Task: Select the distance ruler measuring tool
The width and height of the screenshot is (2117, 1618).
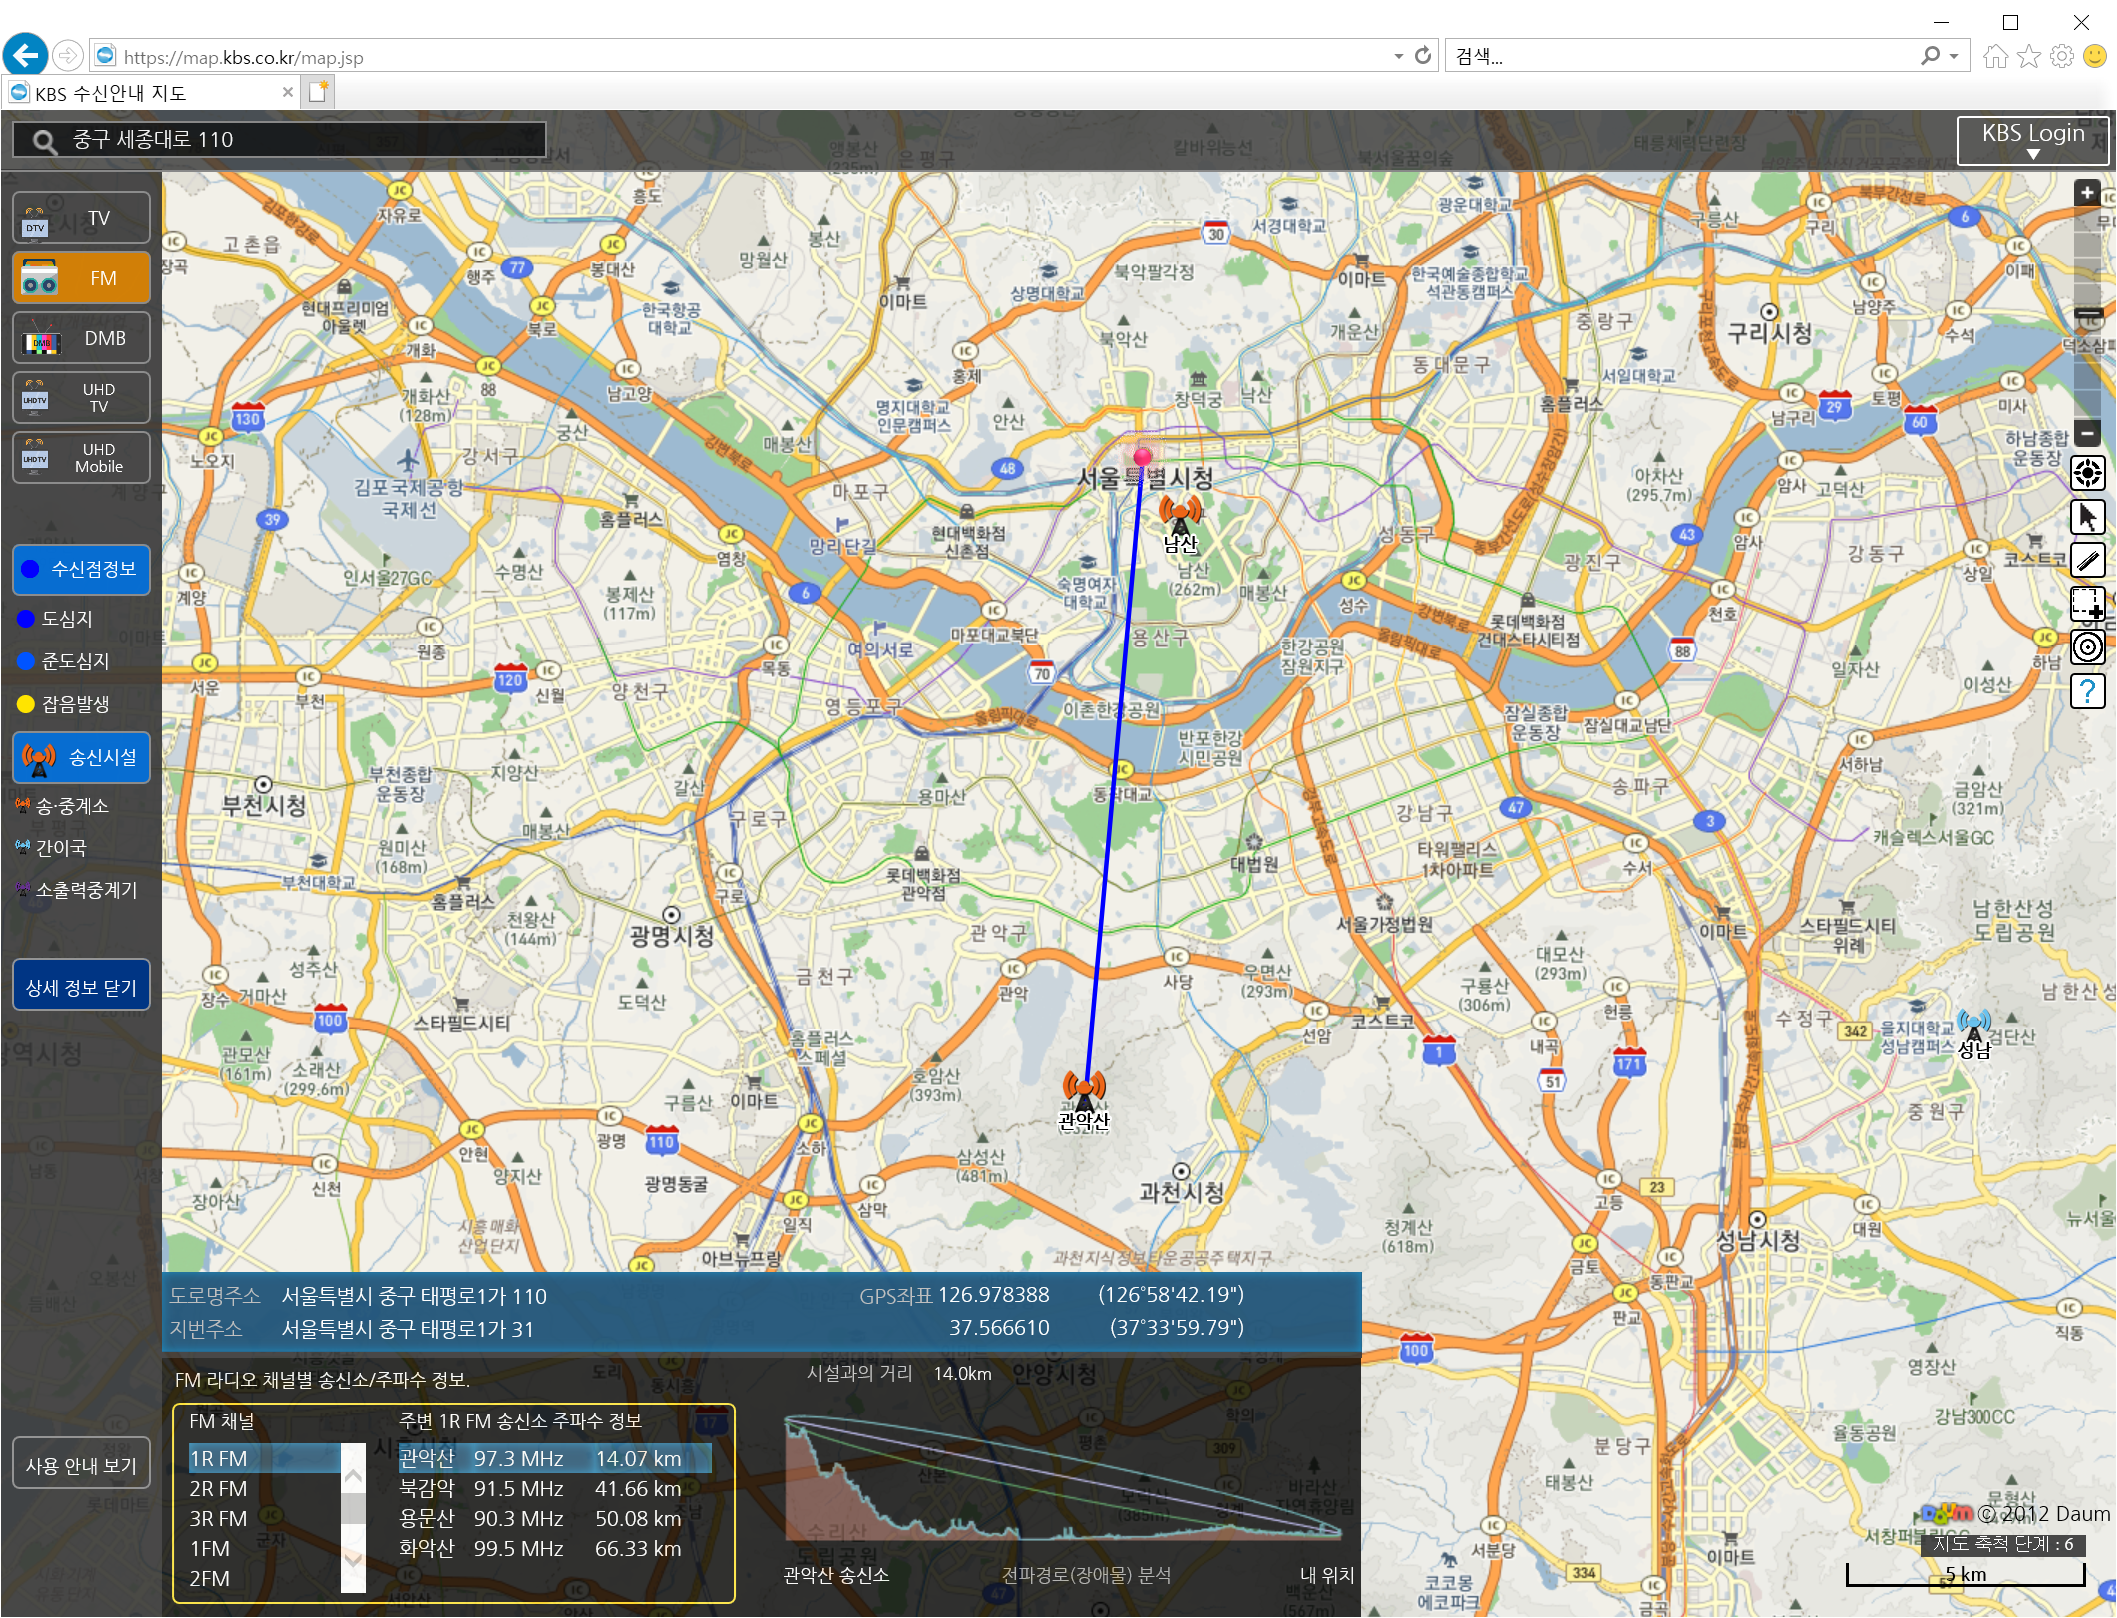Action: pos(2087,561)
